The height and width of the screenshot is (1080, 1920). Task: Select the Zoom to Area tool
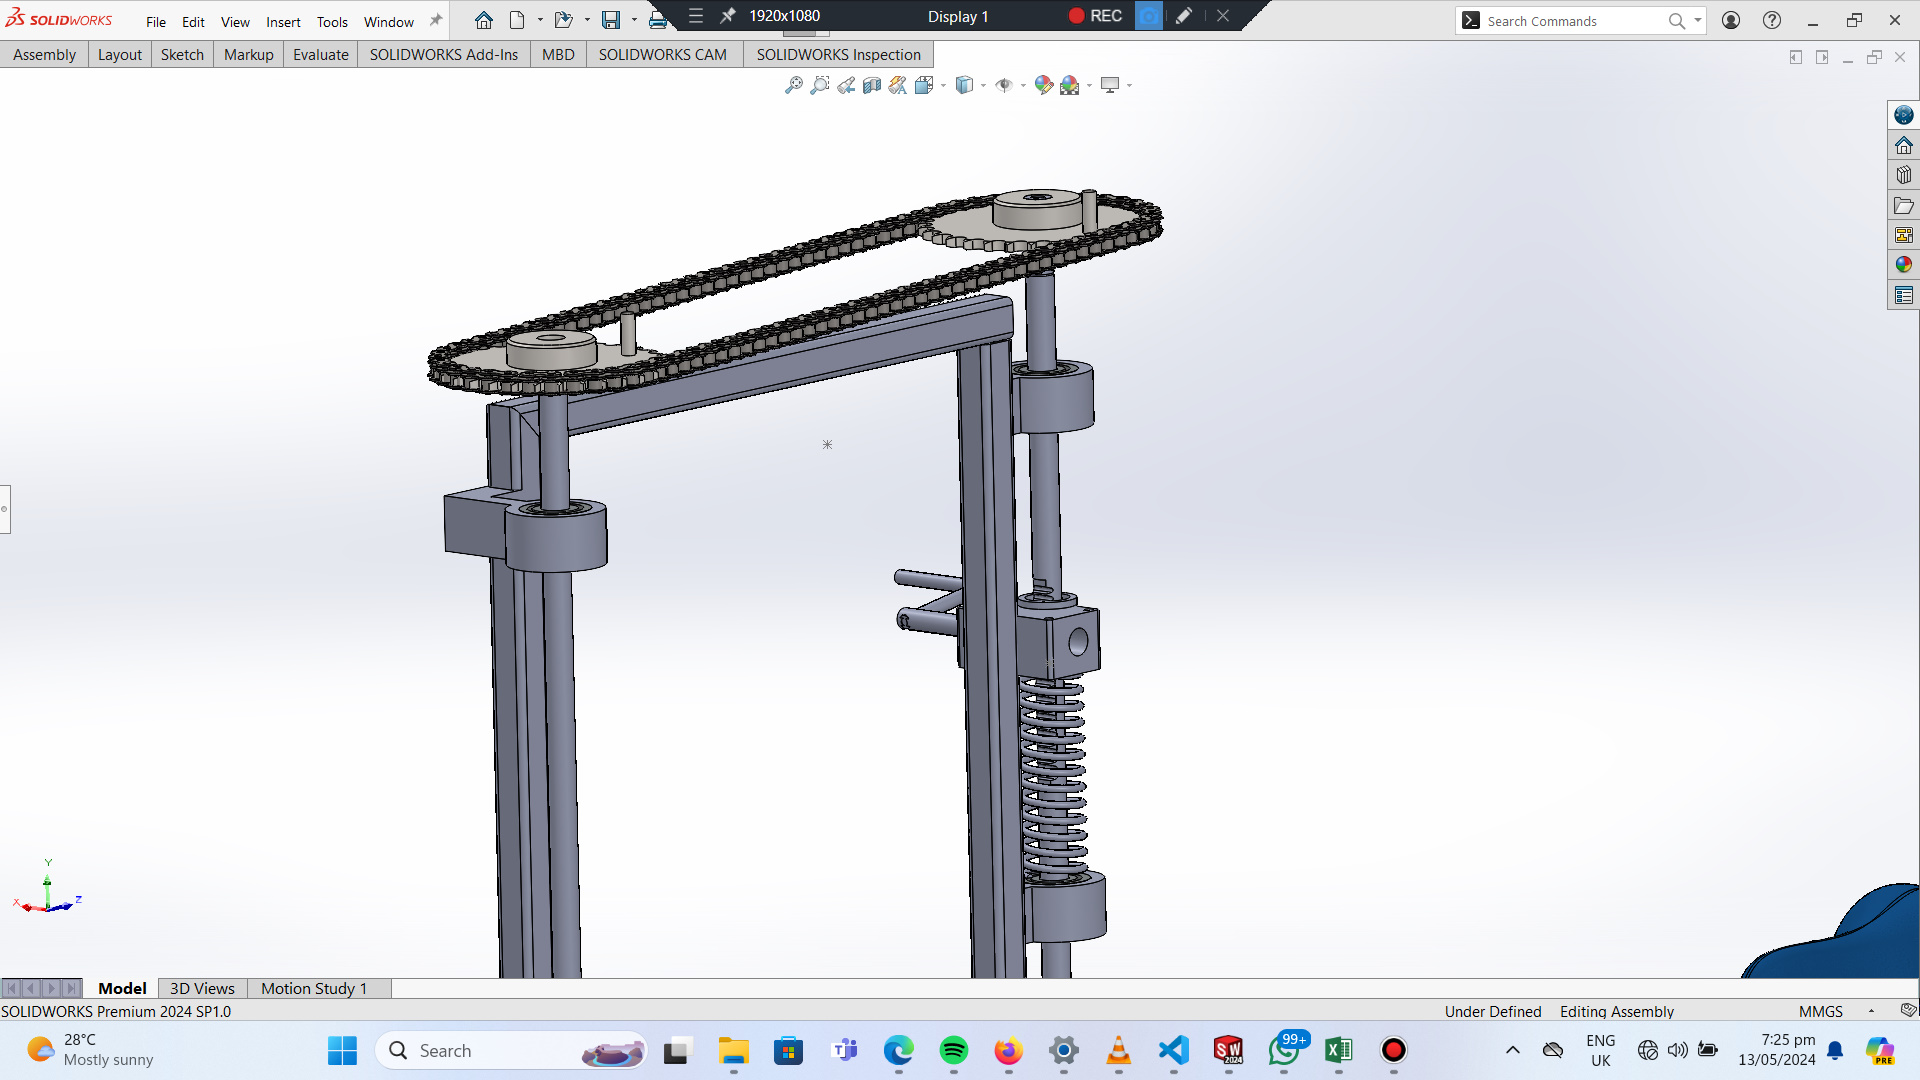point(820,85)
